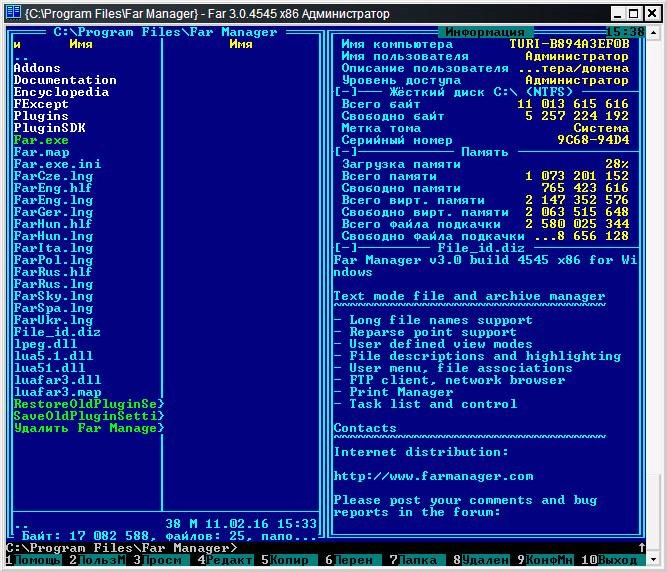
Task: Select the FarUkr.lng file
Action: click(53, 320)
